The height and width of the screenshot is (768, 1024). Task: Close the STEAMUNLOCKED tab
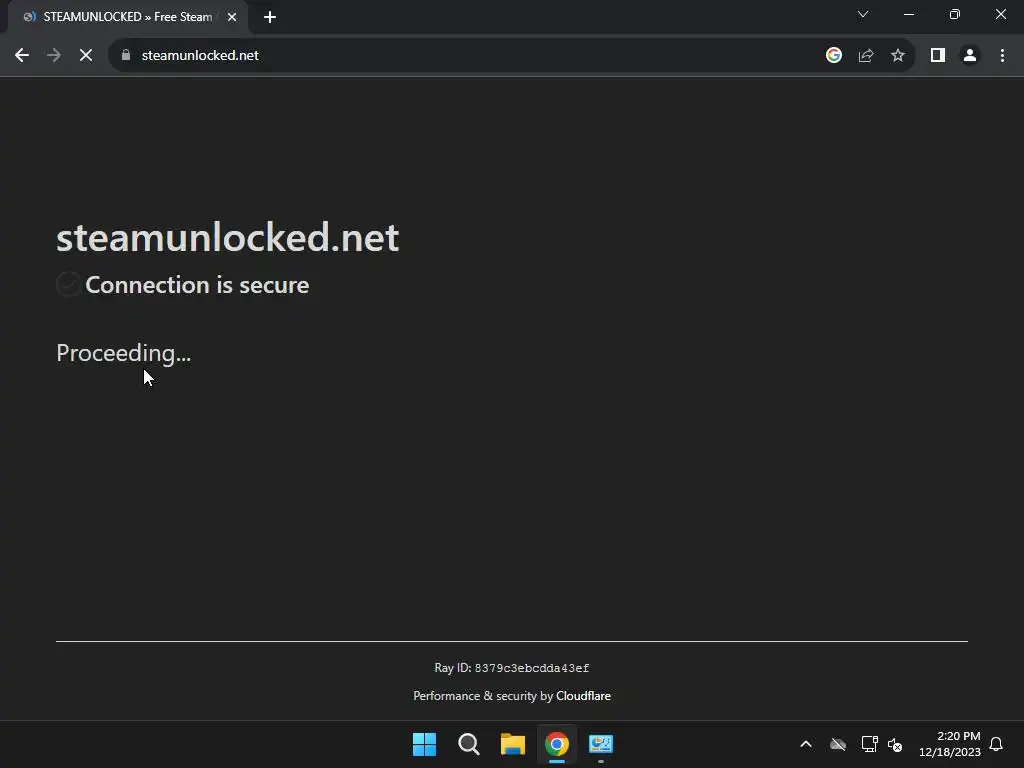(232, 17)
